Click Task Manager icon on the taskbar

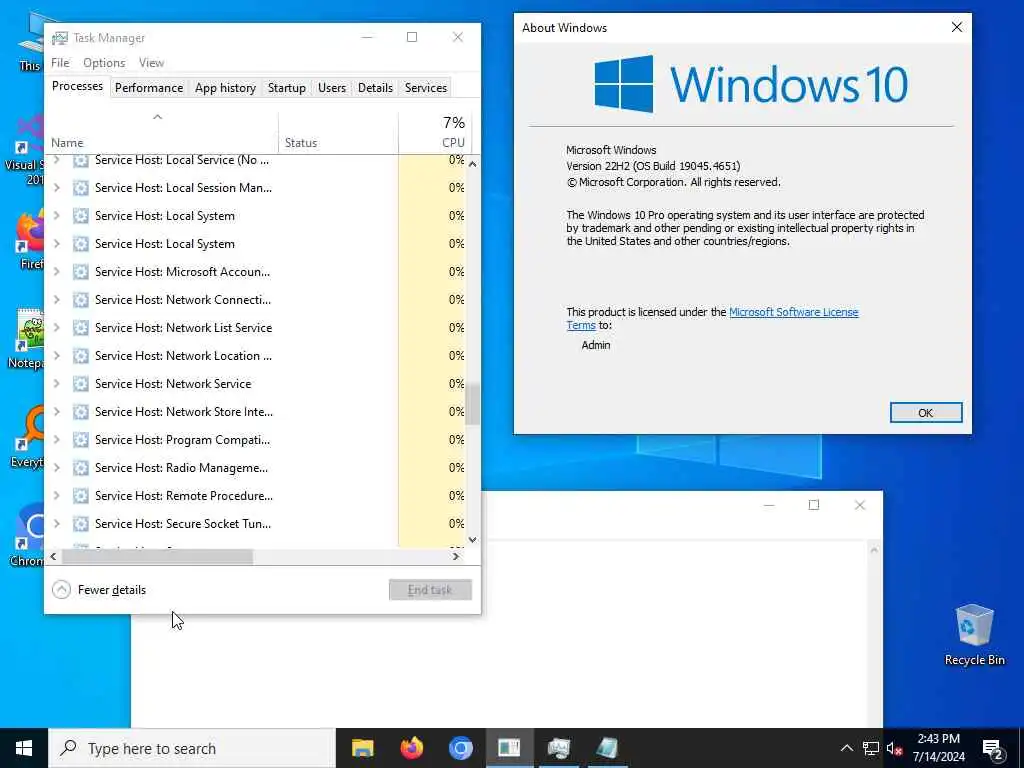click(558, 748)
